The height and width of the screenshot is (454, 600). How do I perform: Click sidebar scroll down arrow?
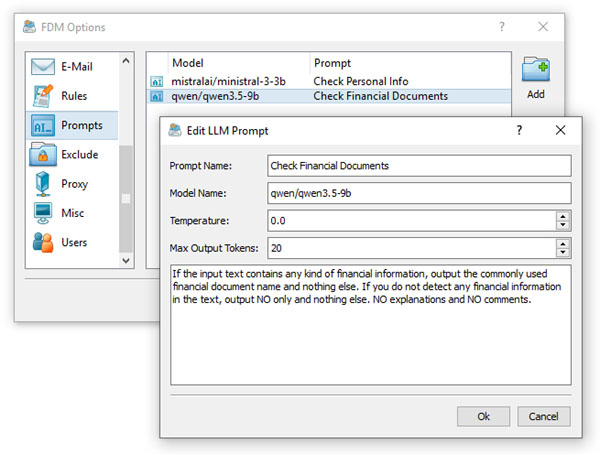(x=126, y=261)
